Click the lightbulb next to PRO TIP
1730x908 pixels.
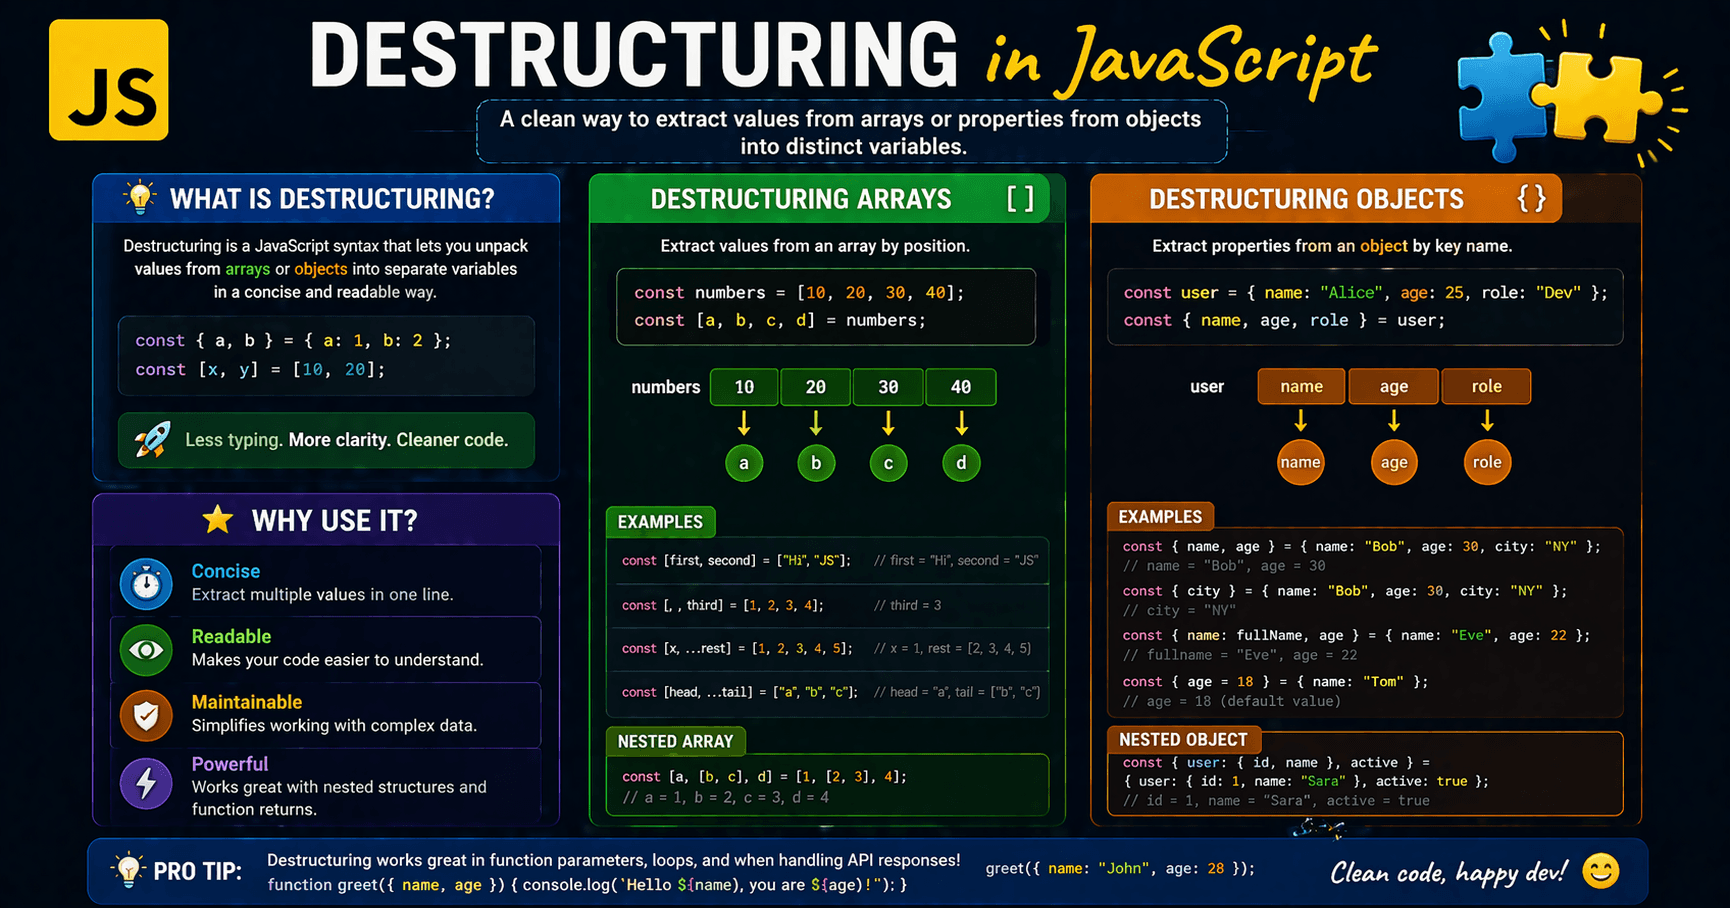(x=128, y=870)
